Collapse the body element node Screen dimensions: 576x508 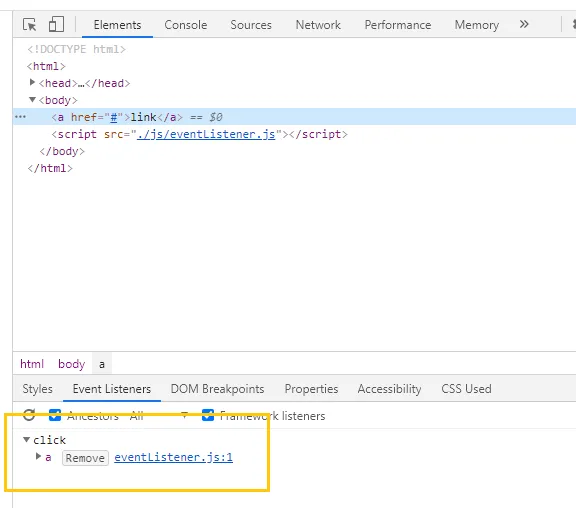point(32,100)
